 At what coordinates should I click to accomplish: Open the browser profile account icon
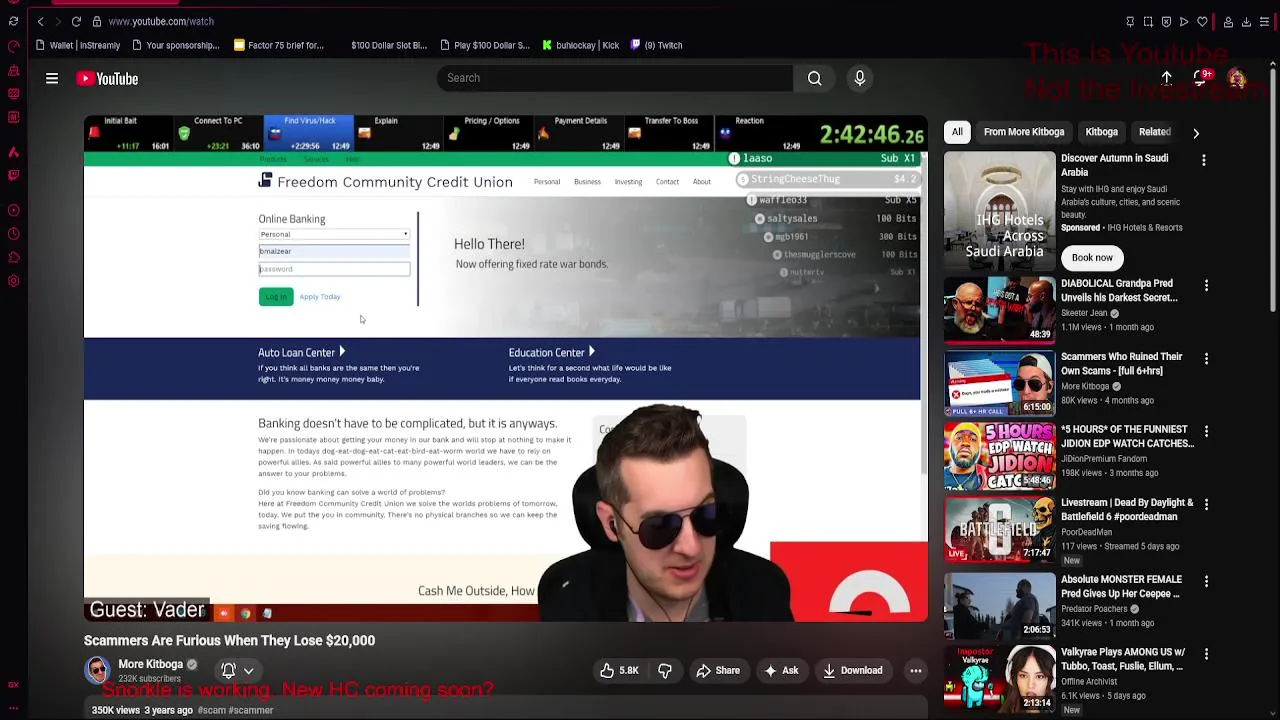click(x=1228, y=21)
